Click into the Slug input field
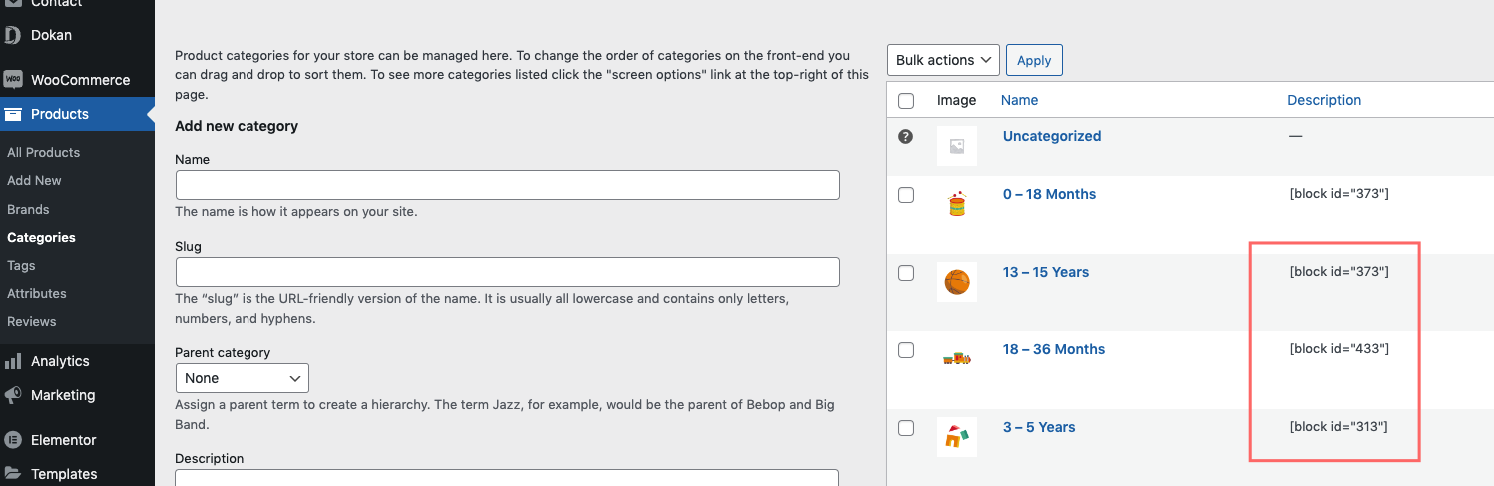Image resolution: width=1494 pixels, height=486 pixels. coord(508,272)
